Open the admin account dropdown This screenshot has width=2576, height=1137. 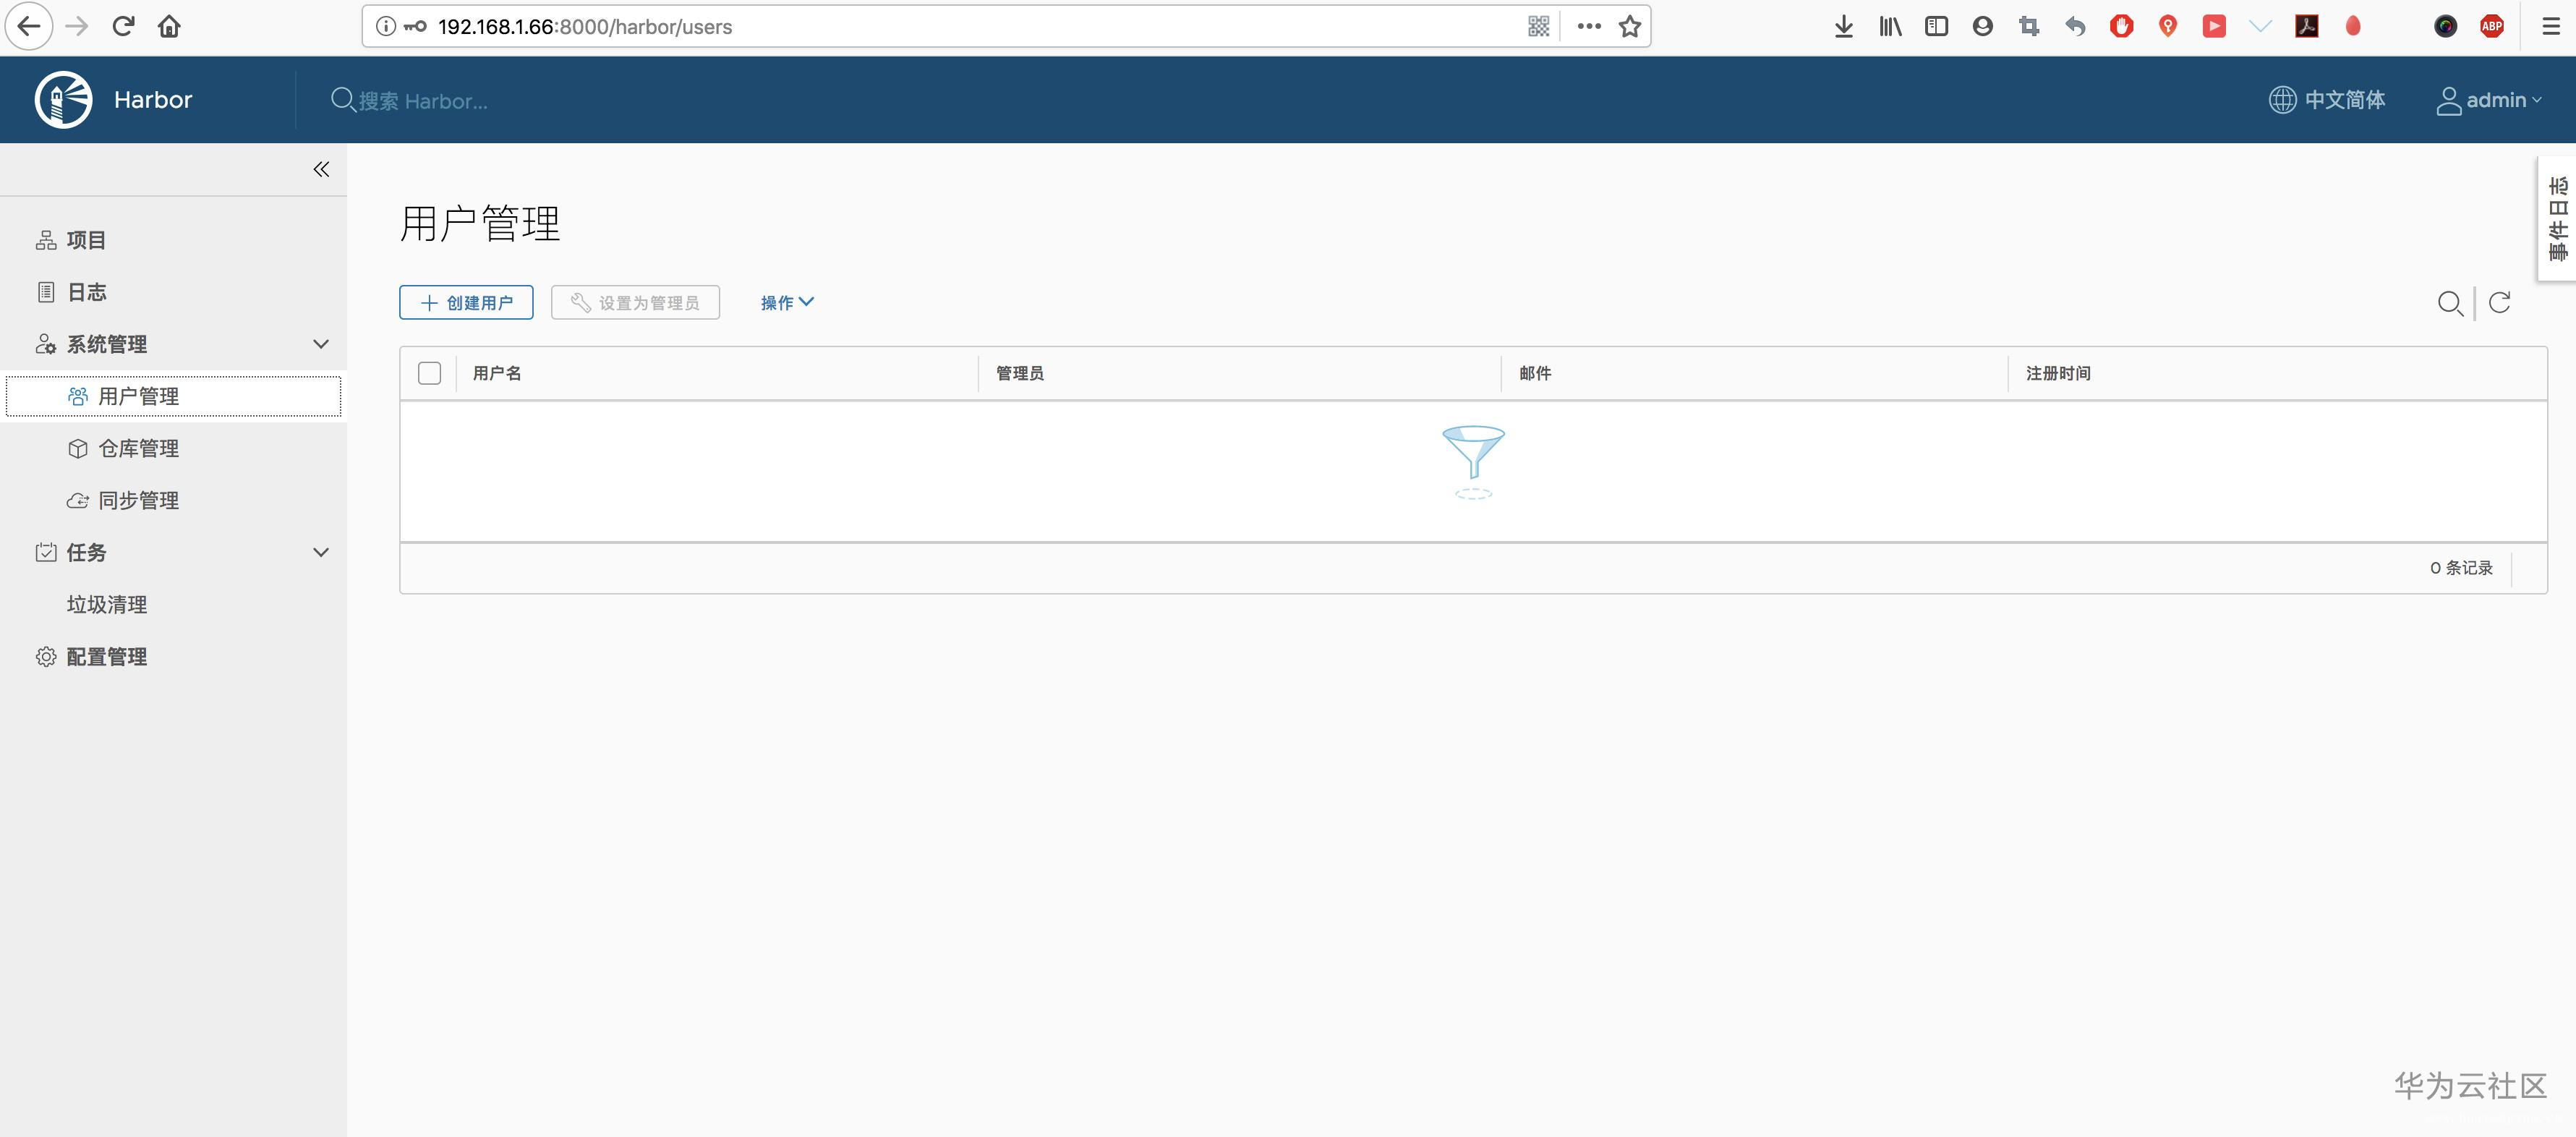[x=2489, y=100]
